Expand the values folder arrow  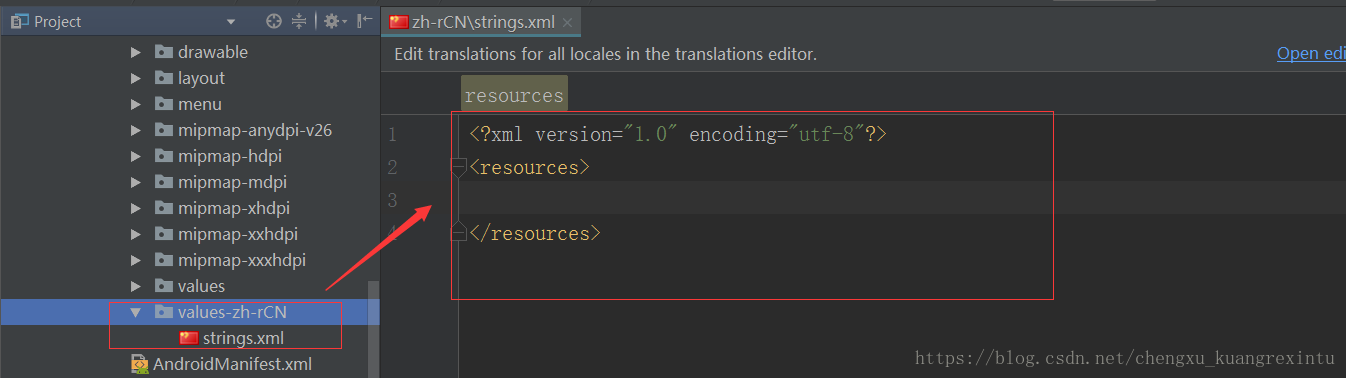click(136, 286)
